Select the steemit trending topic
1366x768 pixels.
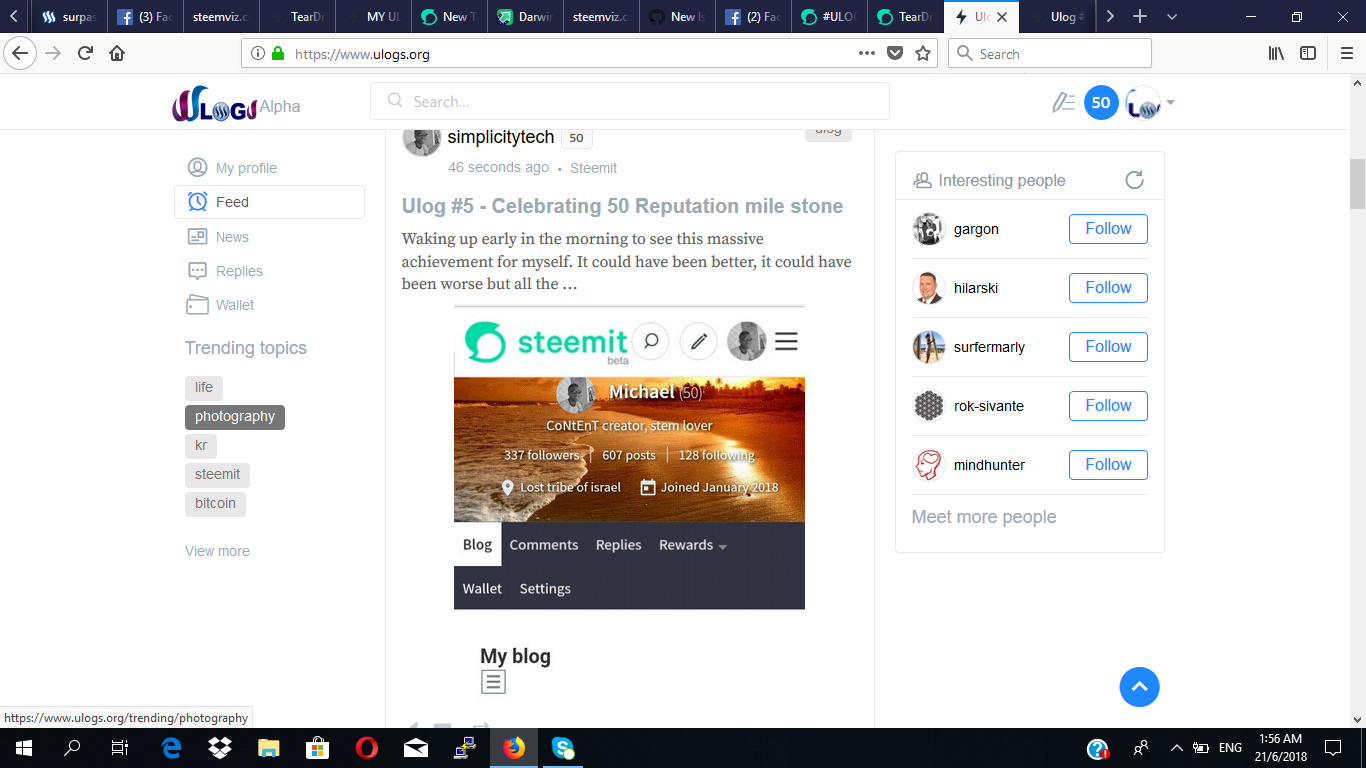217,474
